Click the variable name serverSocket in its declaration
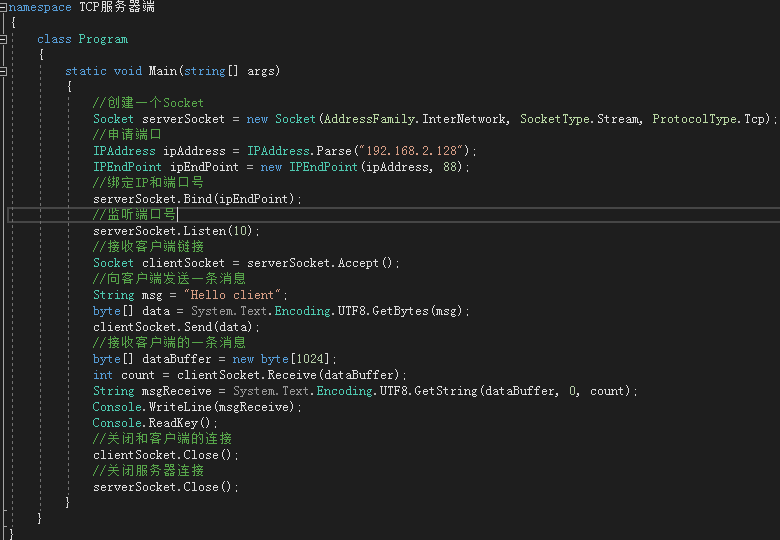780x540 pixels. [x=184, y=119]
